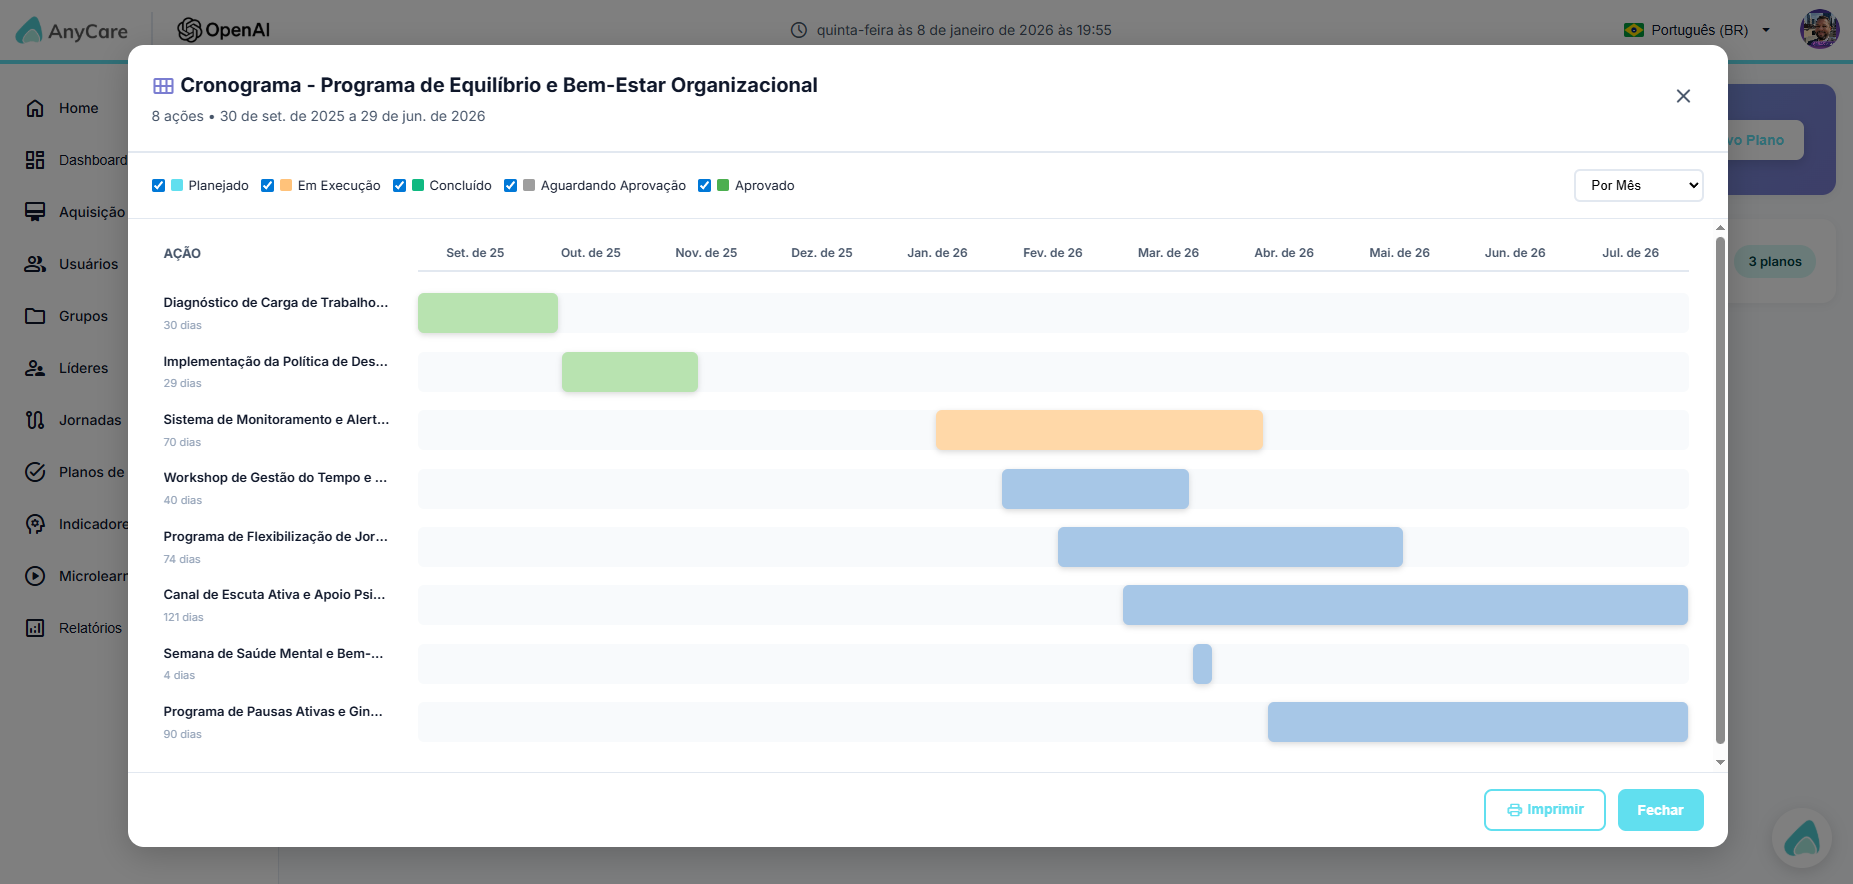The width and height of the screenshot is (1853, 884).
Task: Open the AnyCare chat assistant icon
Action: [1802, 838]
